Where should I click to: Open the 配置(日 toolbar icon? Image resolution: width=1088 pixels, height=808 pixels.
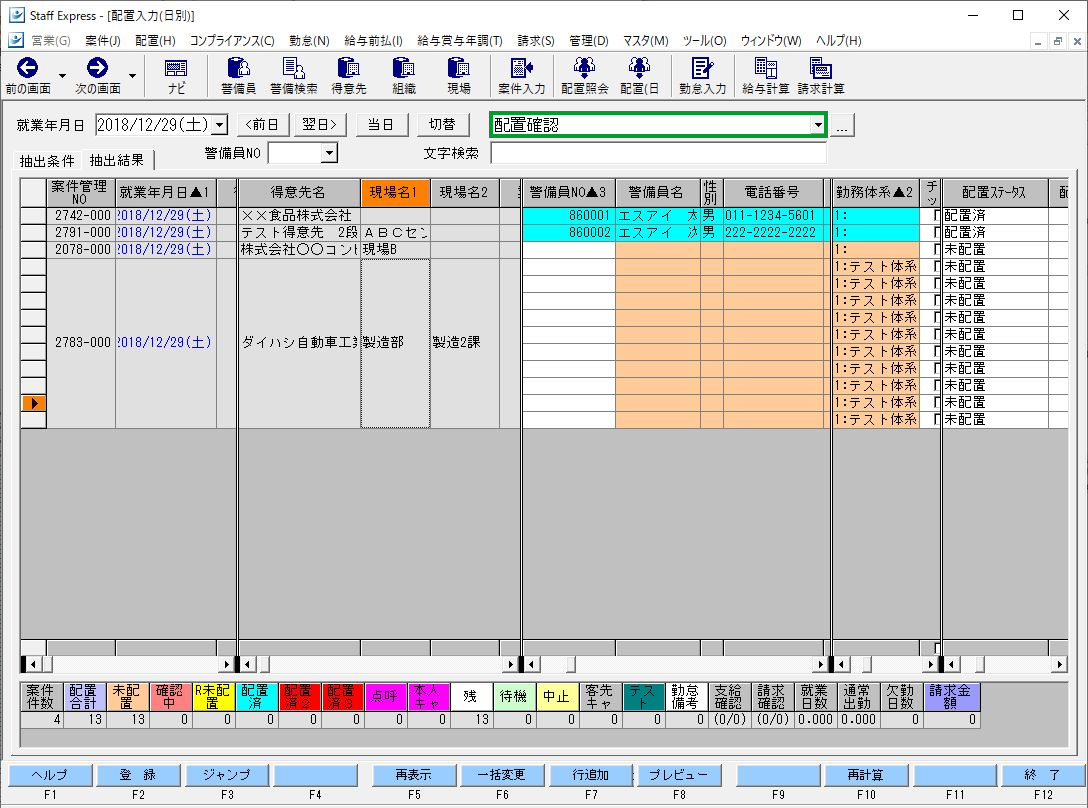(639, 76)
